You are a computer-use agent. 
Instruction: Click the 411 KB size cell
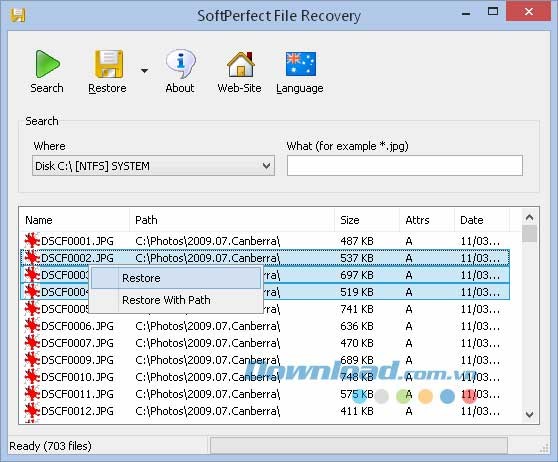coord(357,411)
